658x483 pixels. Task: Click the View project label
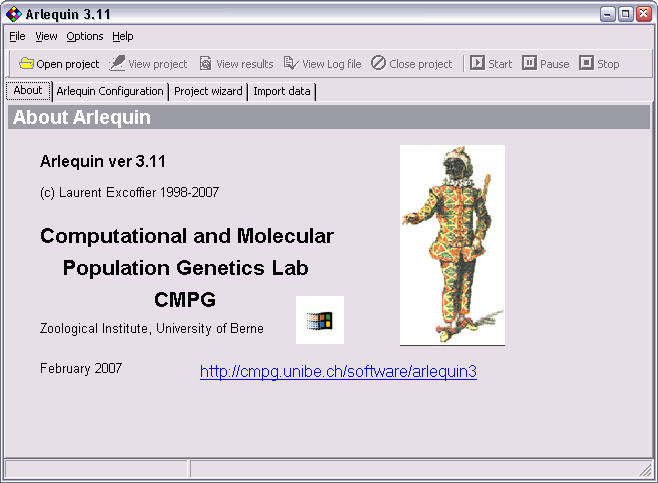[x=158, y=64]
